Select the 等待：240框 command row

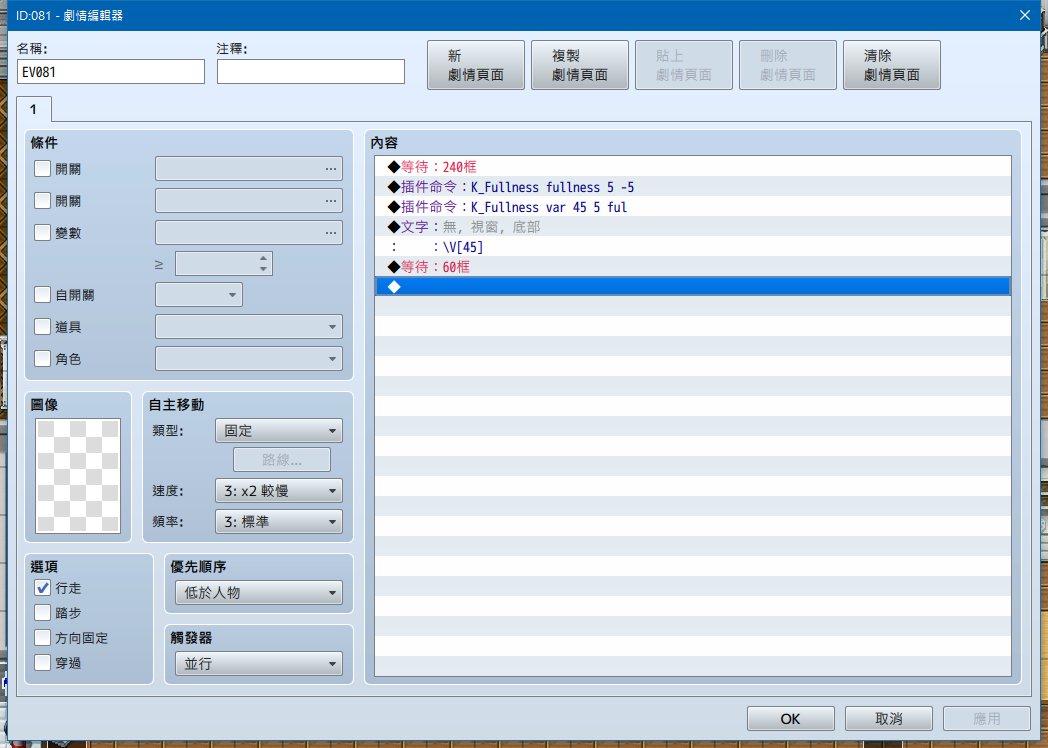(692, 166)
